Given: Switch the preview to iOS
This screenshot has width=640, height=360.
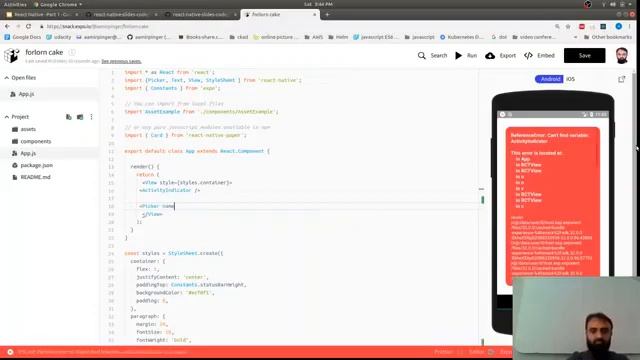Looking at the screenshot, I should pos(571,79).
